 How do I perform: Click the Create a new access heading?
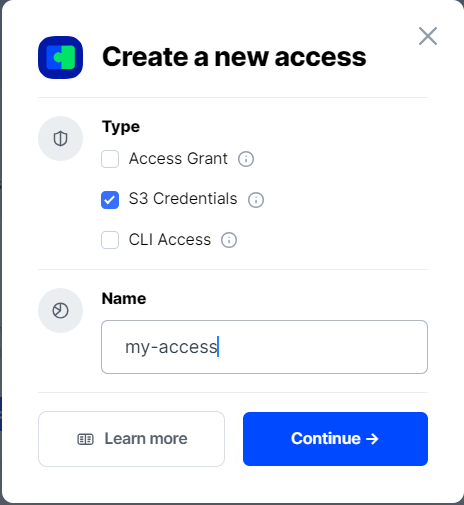[234, 57]
